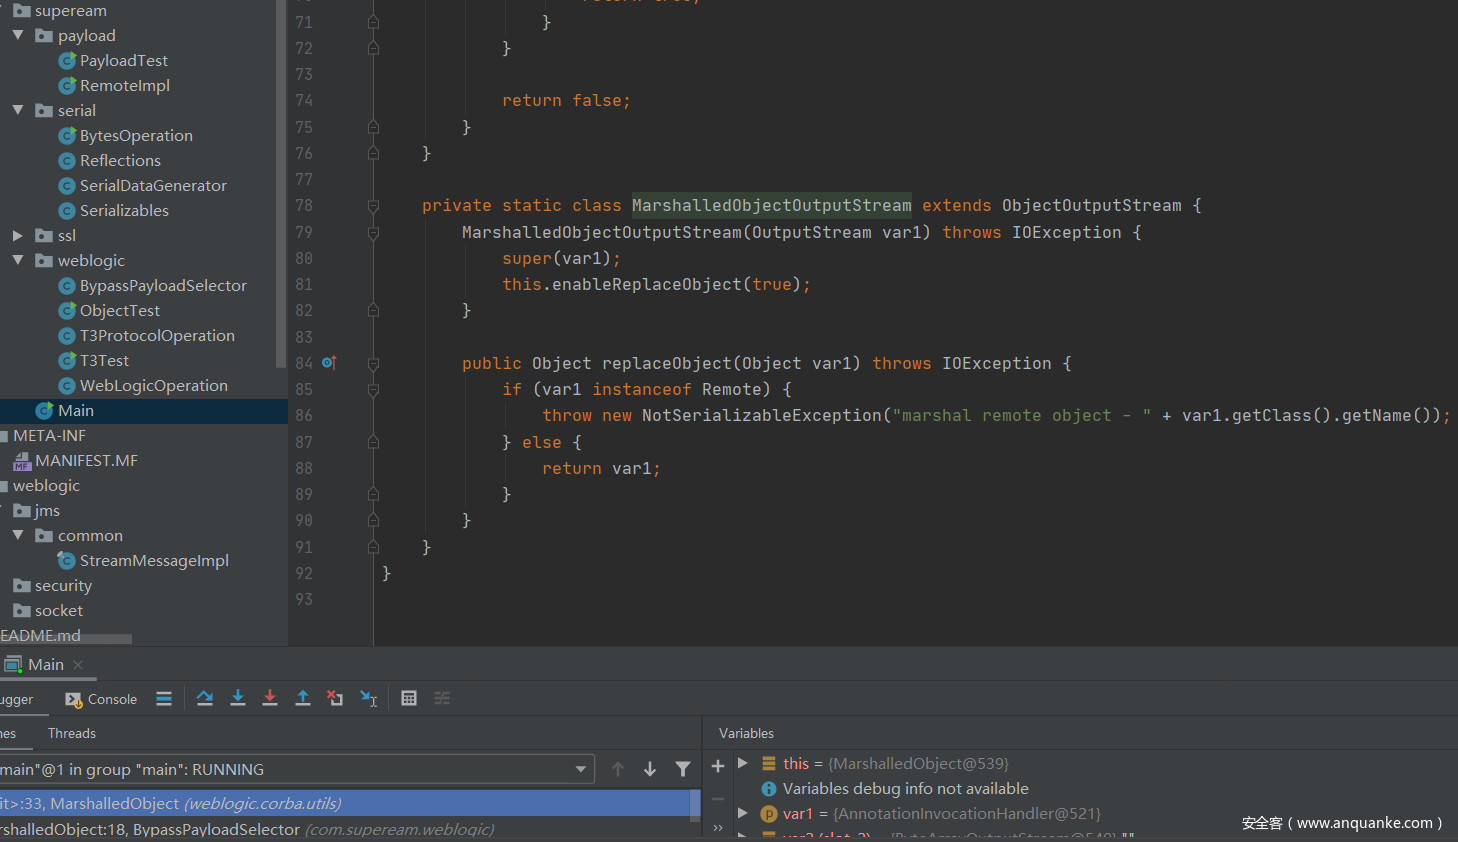Open the thread selector dropdown

pos(580,769)
